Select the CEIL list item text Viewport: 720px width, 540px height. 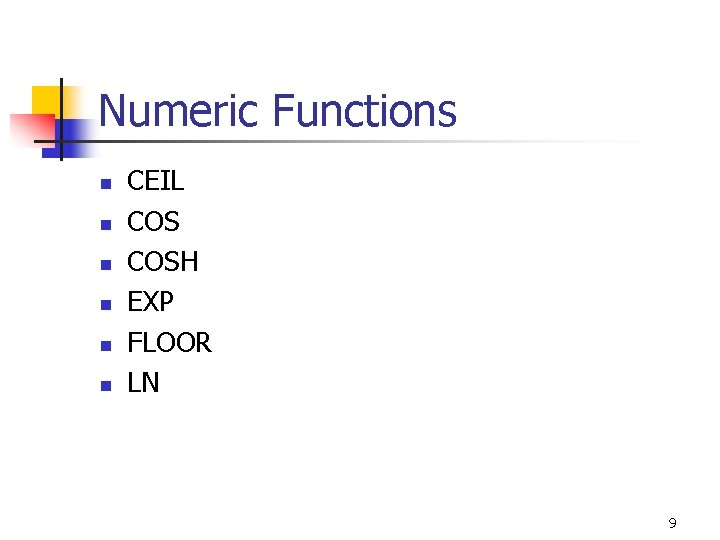pos(156,182)
